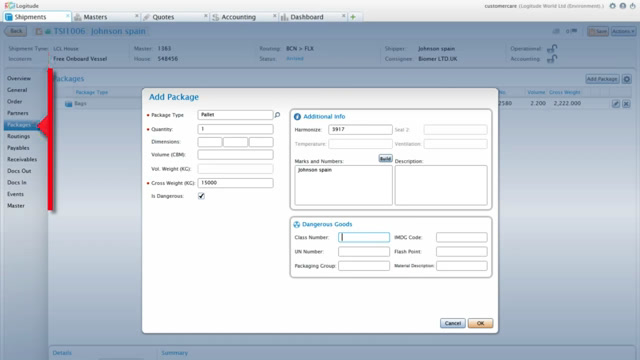Click Add Package button behind dialog
Screen dimensions: 640x360
602,79
